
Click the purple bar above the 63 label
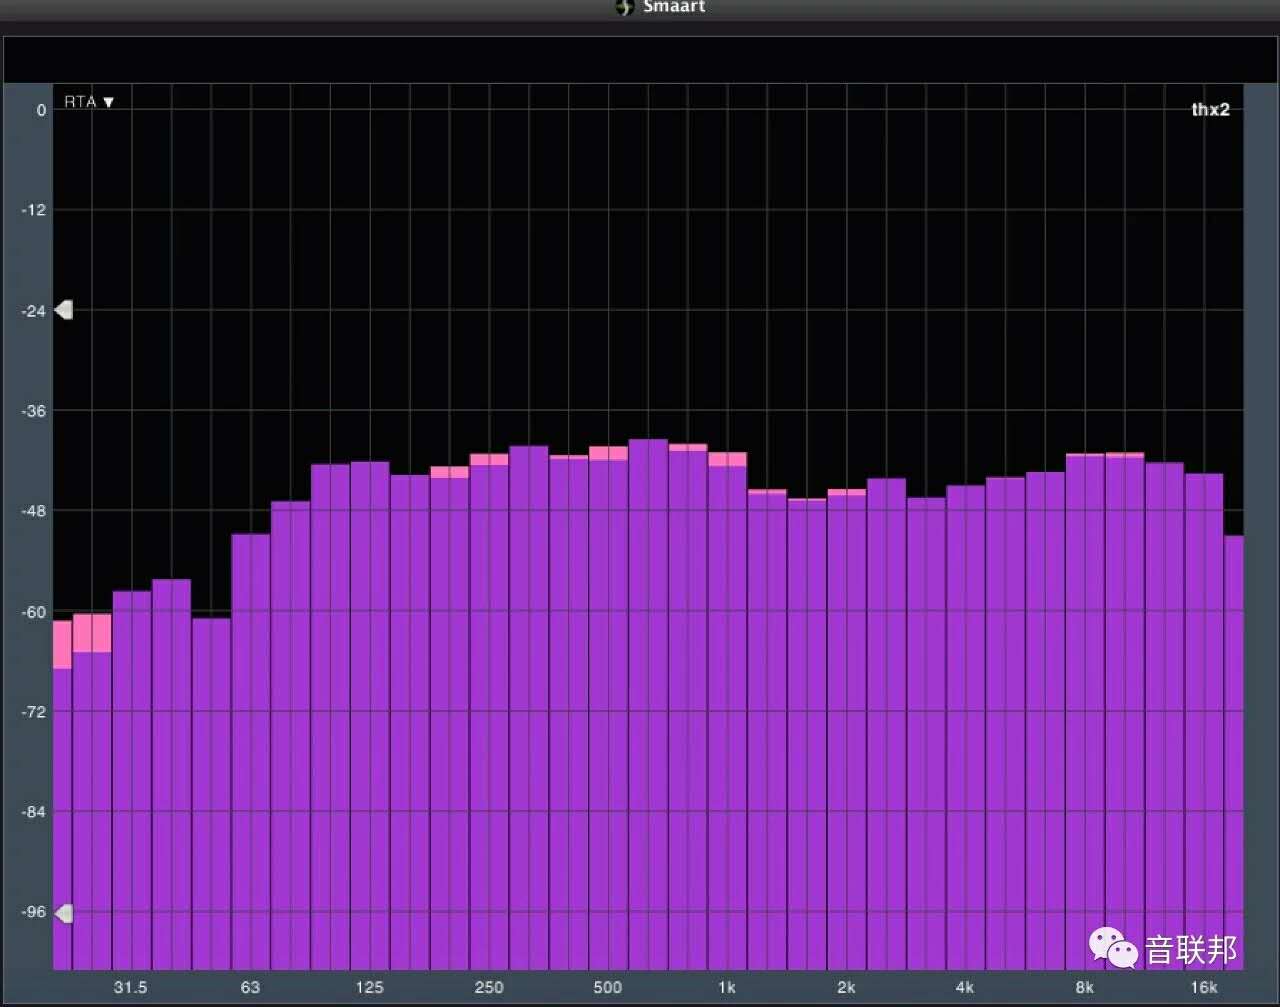coord(250,750)
